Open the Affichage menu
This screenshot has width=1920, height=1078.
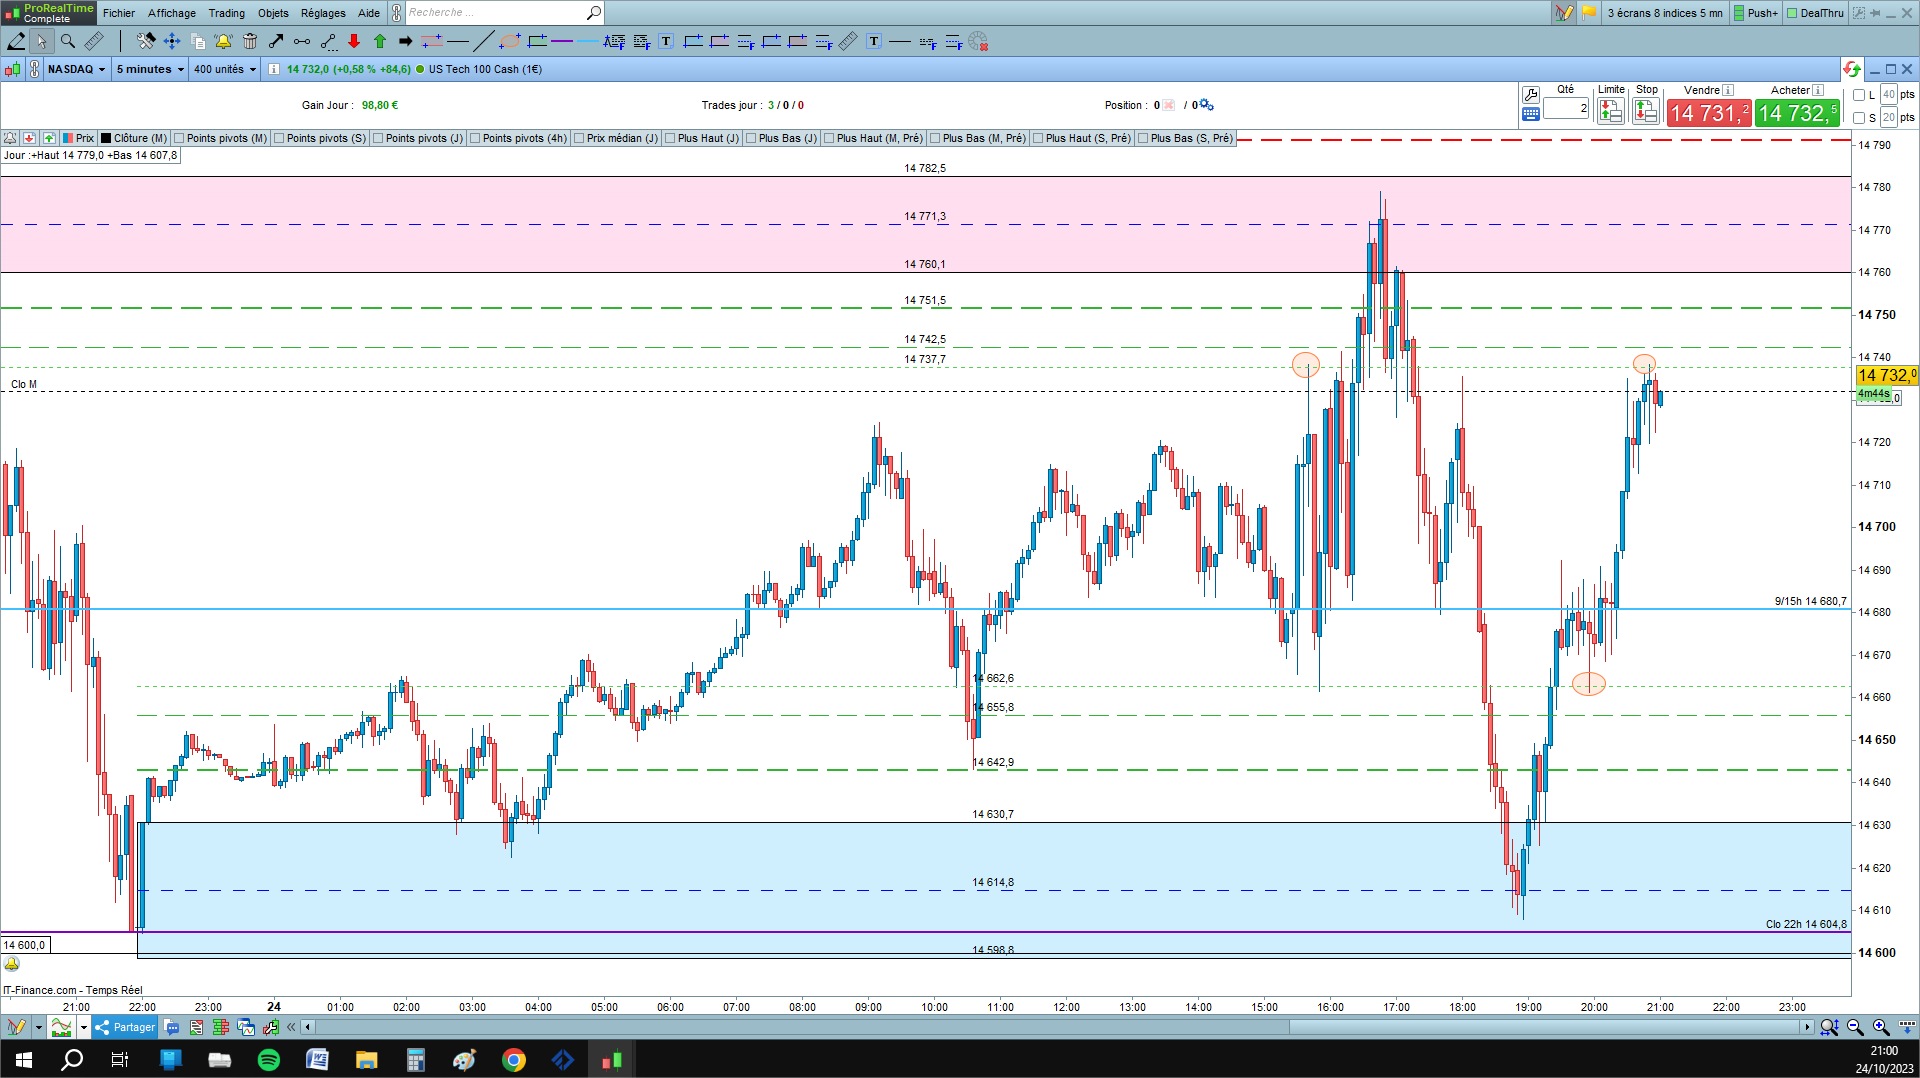coord(172,13)
